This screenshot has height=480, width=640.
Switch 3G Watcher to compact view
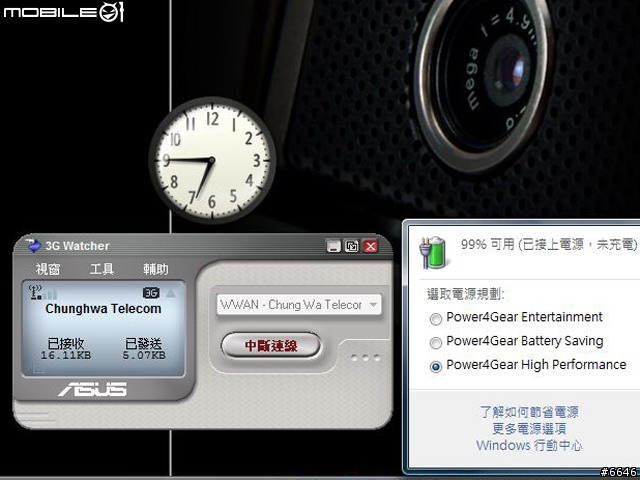click(x=351, y=246)
